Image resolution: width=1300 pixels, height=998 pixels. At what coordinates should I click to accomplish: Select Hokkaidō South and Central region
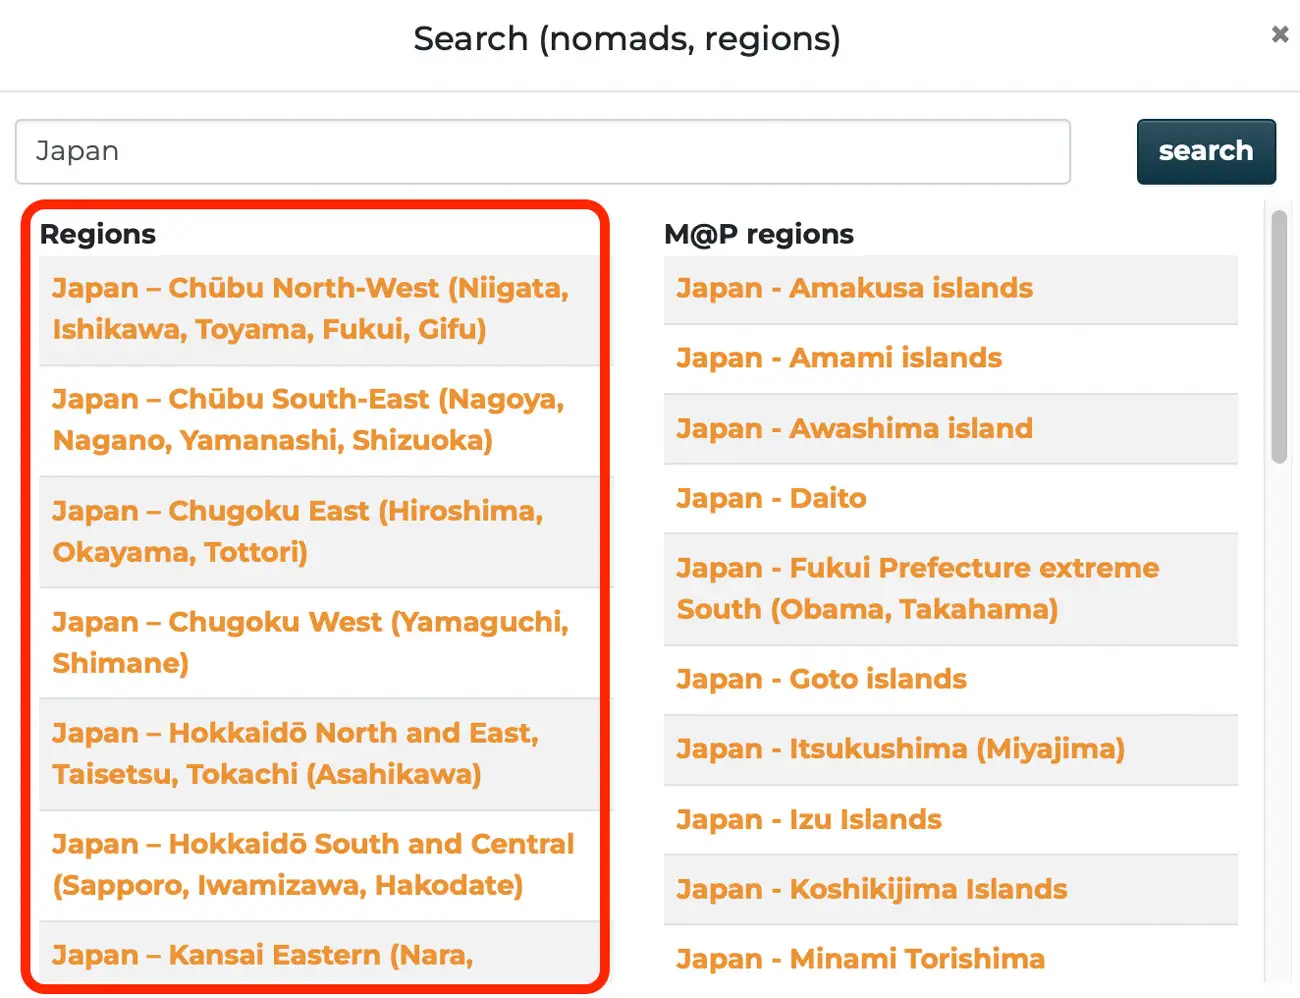[313, 864]
